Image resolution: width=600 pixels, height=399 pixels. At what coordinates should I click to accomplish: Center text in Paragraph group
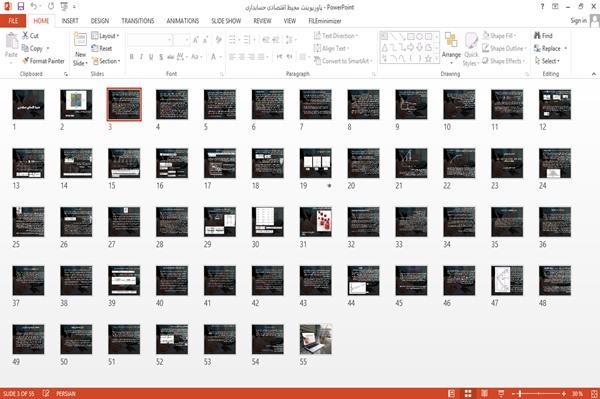pyautogui.click(x=241, y=57)
